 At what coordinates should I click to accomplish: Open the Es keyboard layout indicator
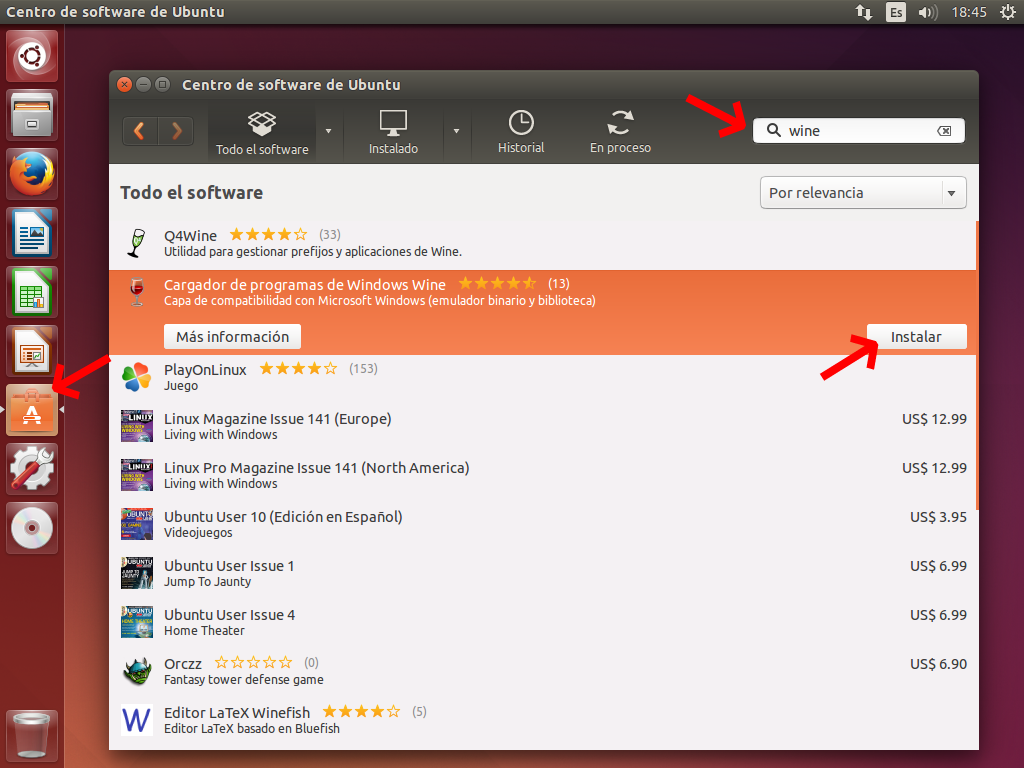tap(896, 12)
